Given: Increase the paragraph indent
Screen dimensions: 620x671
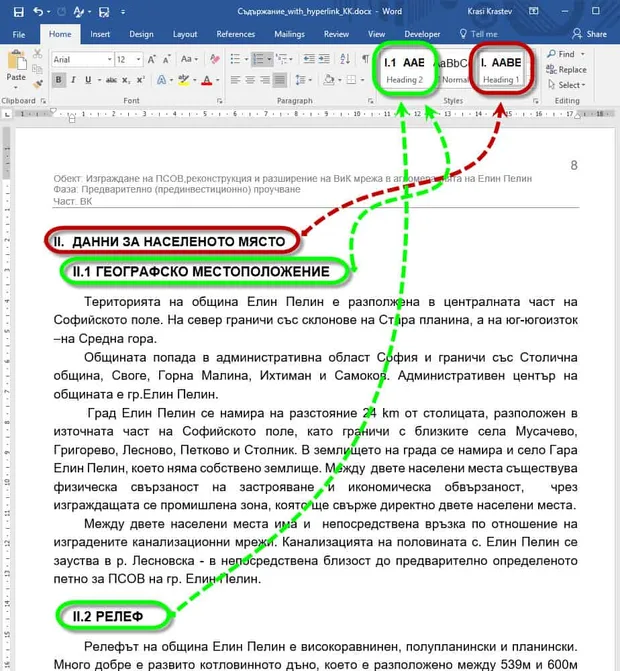Looking at the screenshot, I should [x=324, y=59].
